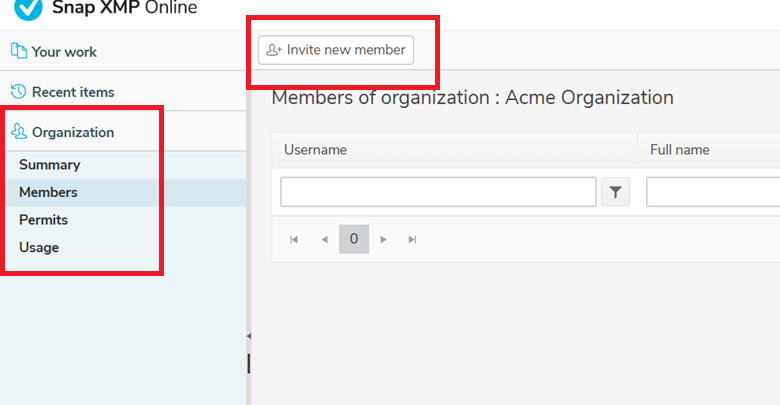The width and height of the screenshot is (780, 405).
Task: Click the Organization people icon
Action: click(x=19, y=131)
